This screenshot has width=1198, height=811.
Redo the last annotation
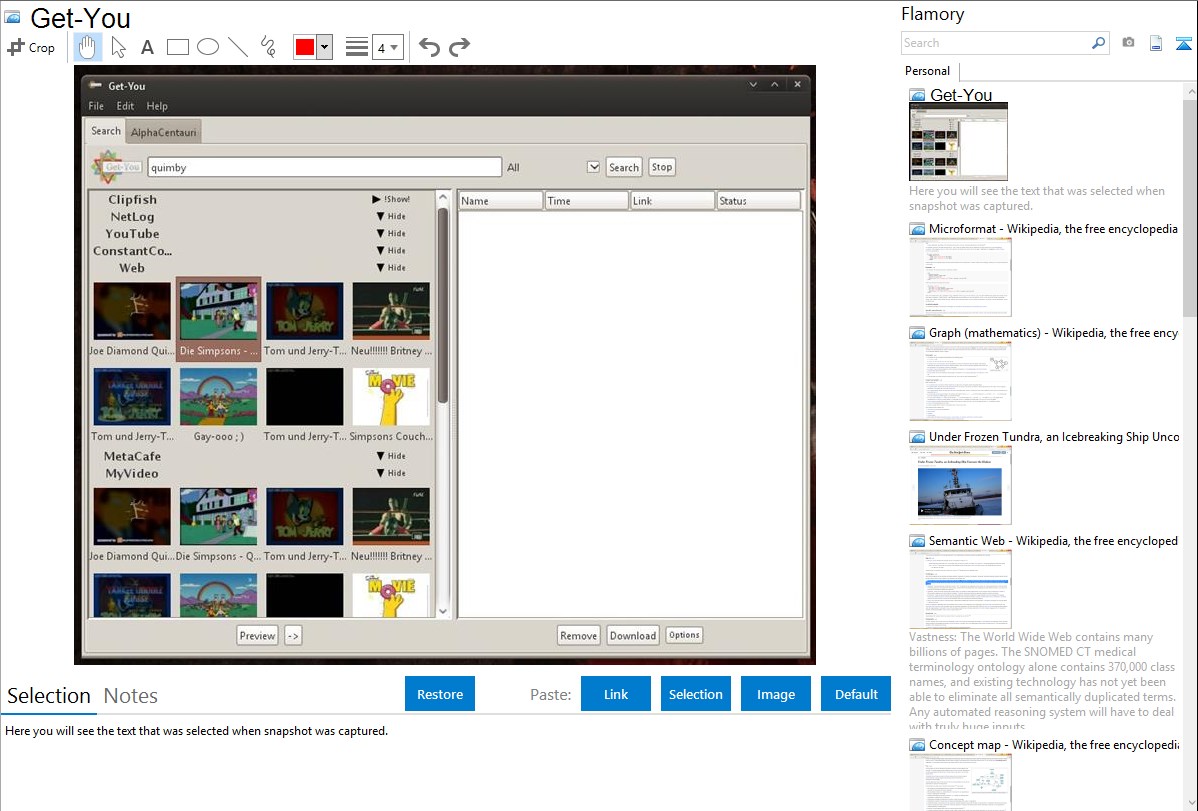tap(459, 47)
